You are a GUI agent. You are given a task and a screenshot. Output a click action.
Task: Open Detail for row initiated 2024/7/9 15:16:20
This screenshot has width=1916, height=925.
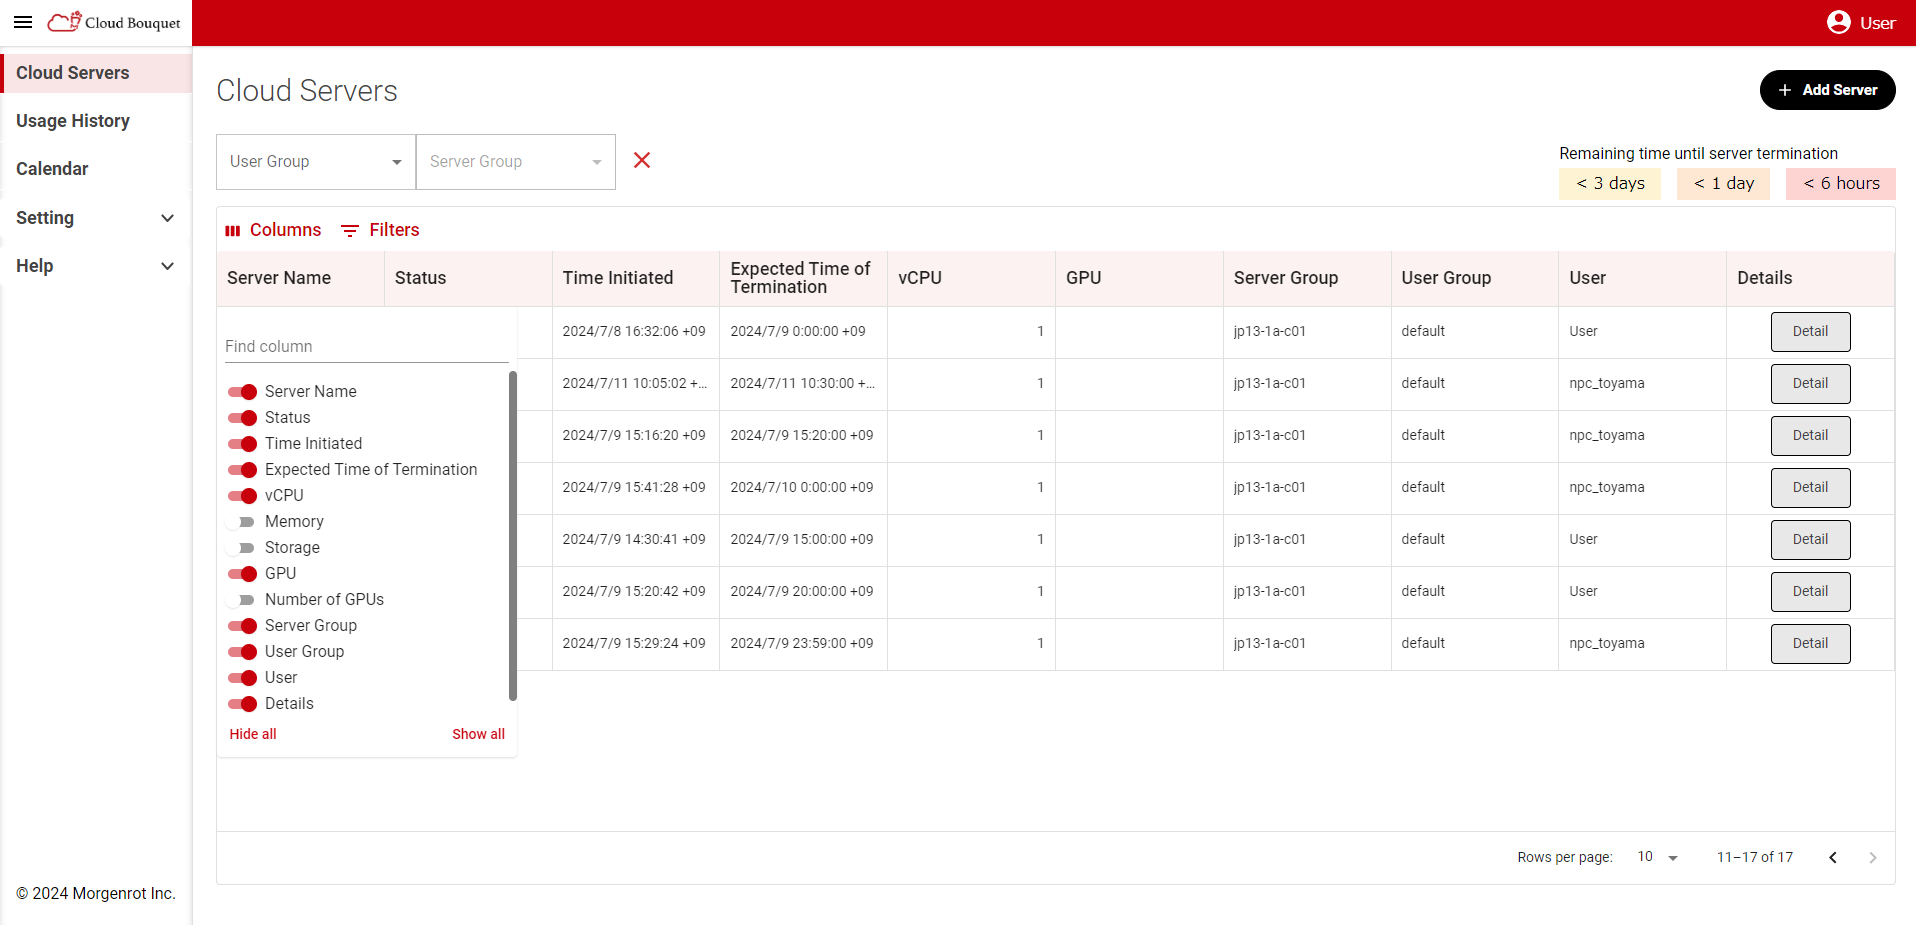(1810, 436)
